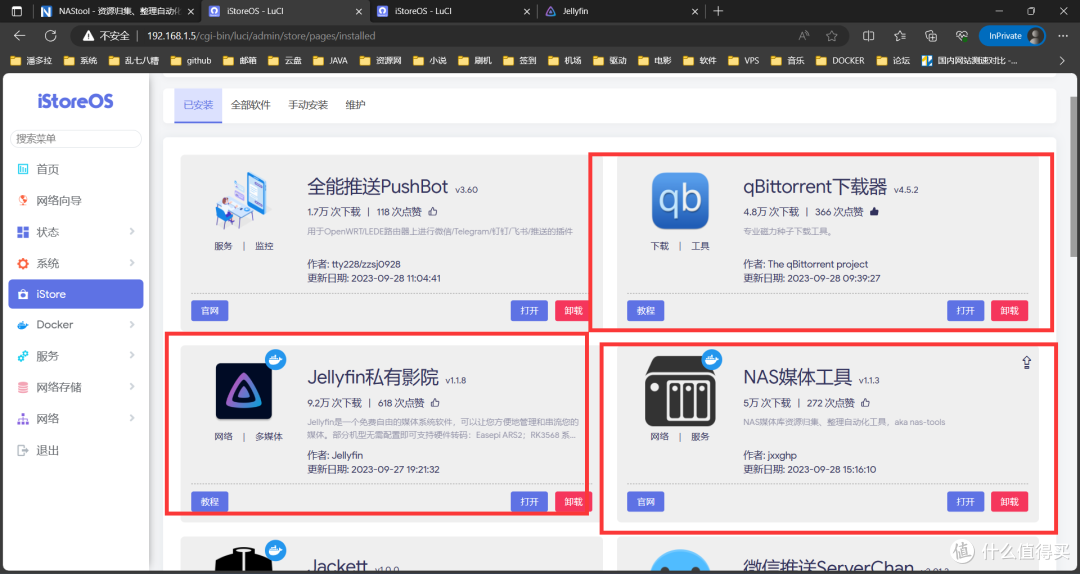Image resolution: width=1080 pixels, height=574 pixels.
Task: Expand the 网络存储 menu chevron
Action: coord(132,387)
